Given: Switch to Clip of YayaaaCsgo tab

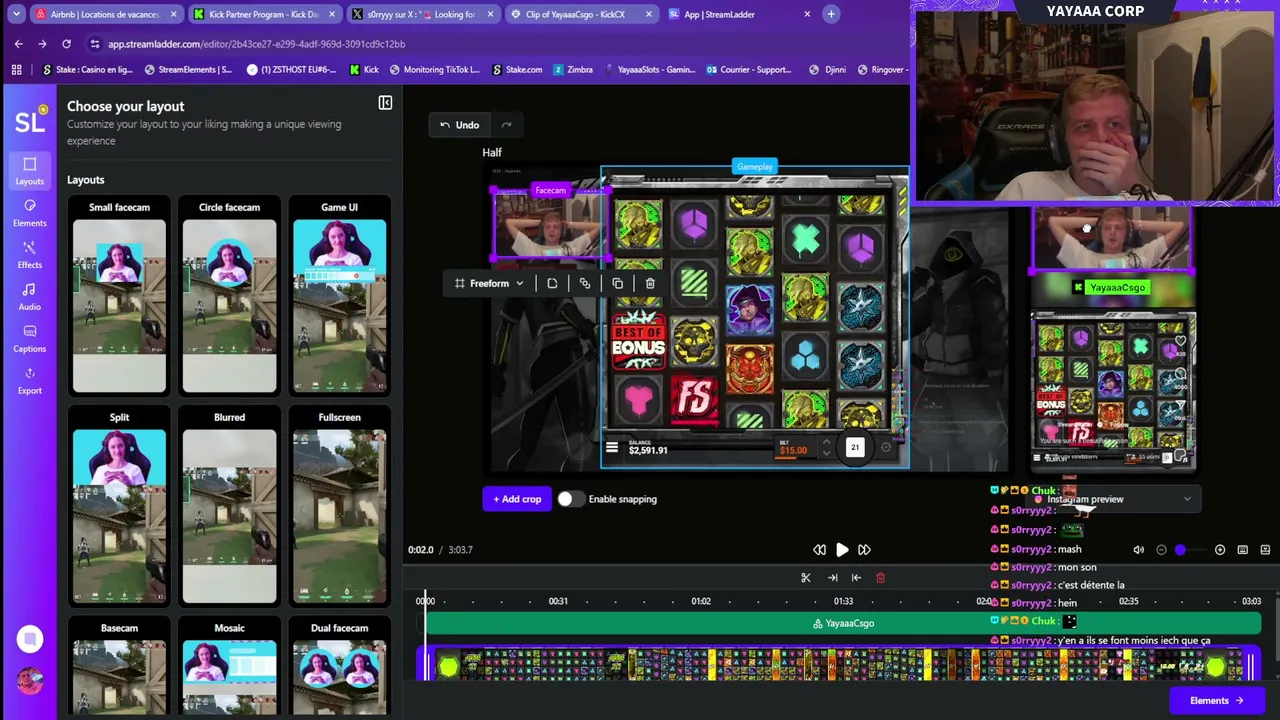Looking at the screenshot, I should click(x=580, y=14).
